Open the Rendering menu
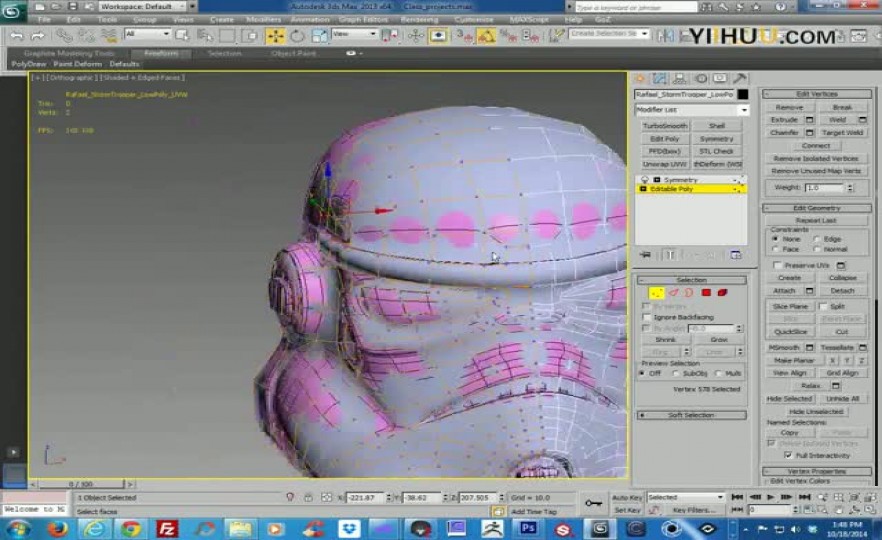 pos(419,20)
